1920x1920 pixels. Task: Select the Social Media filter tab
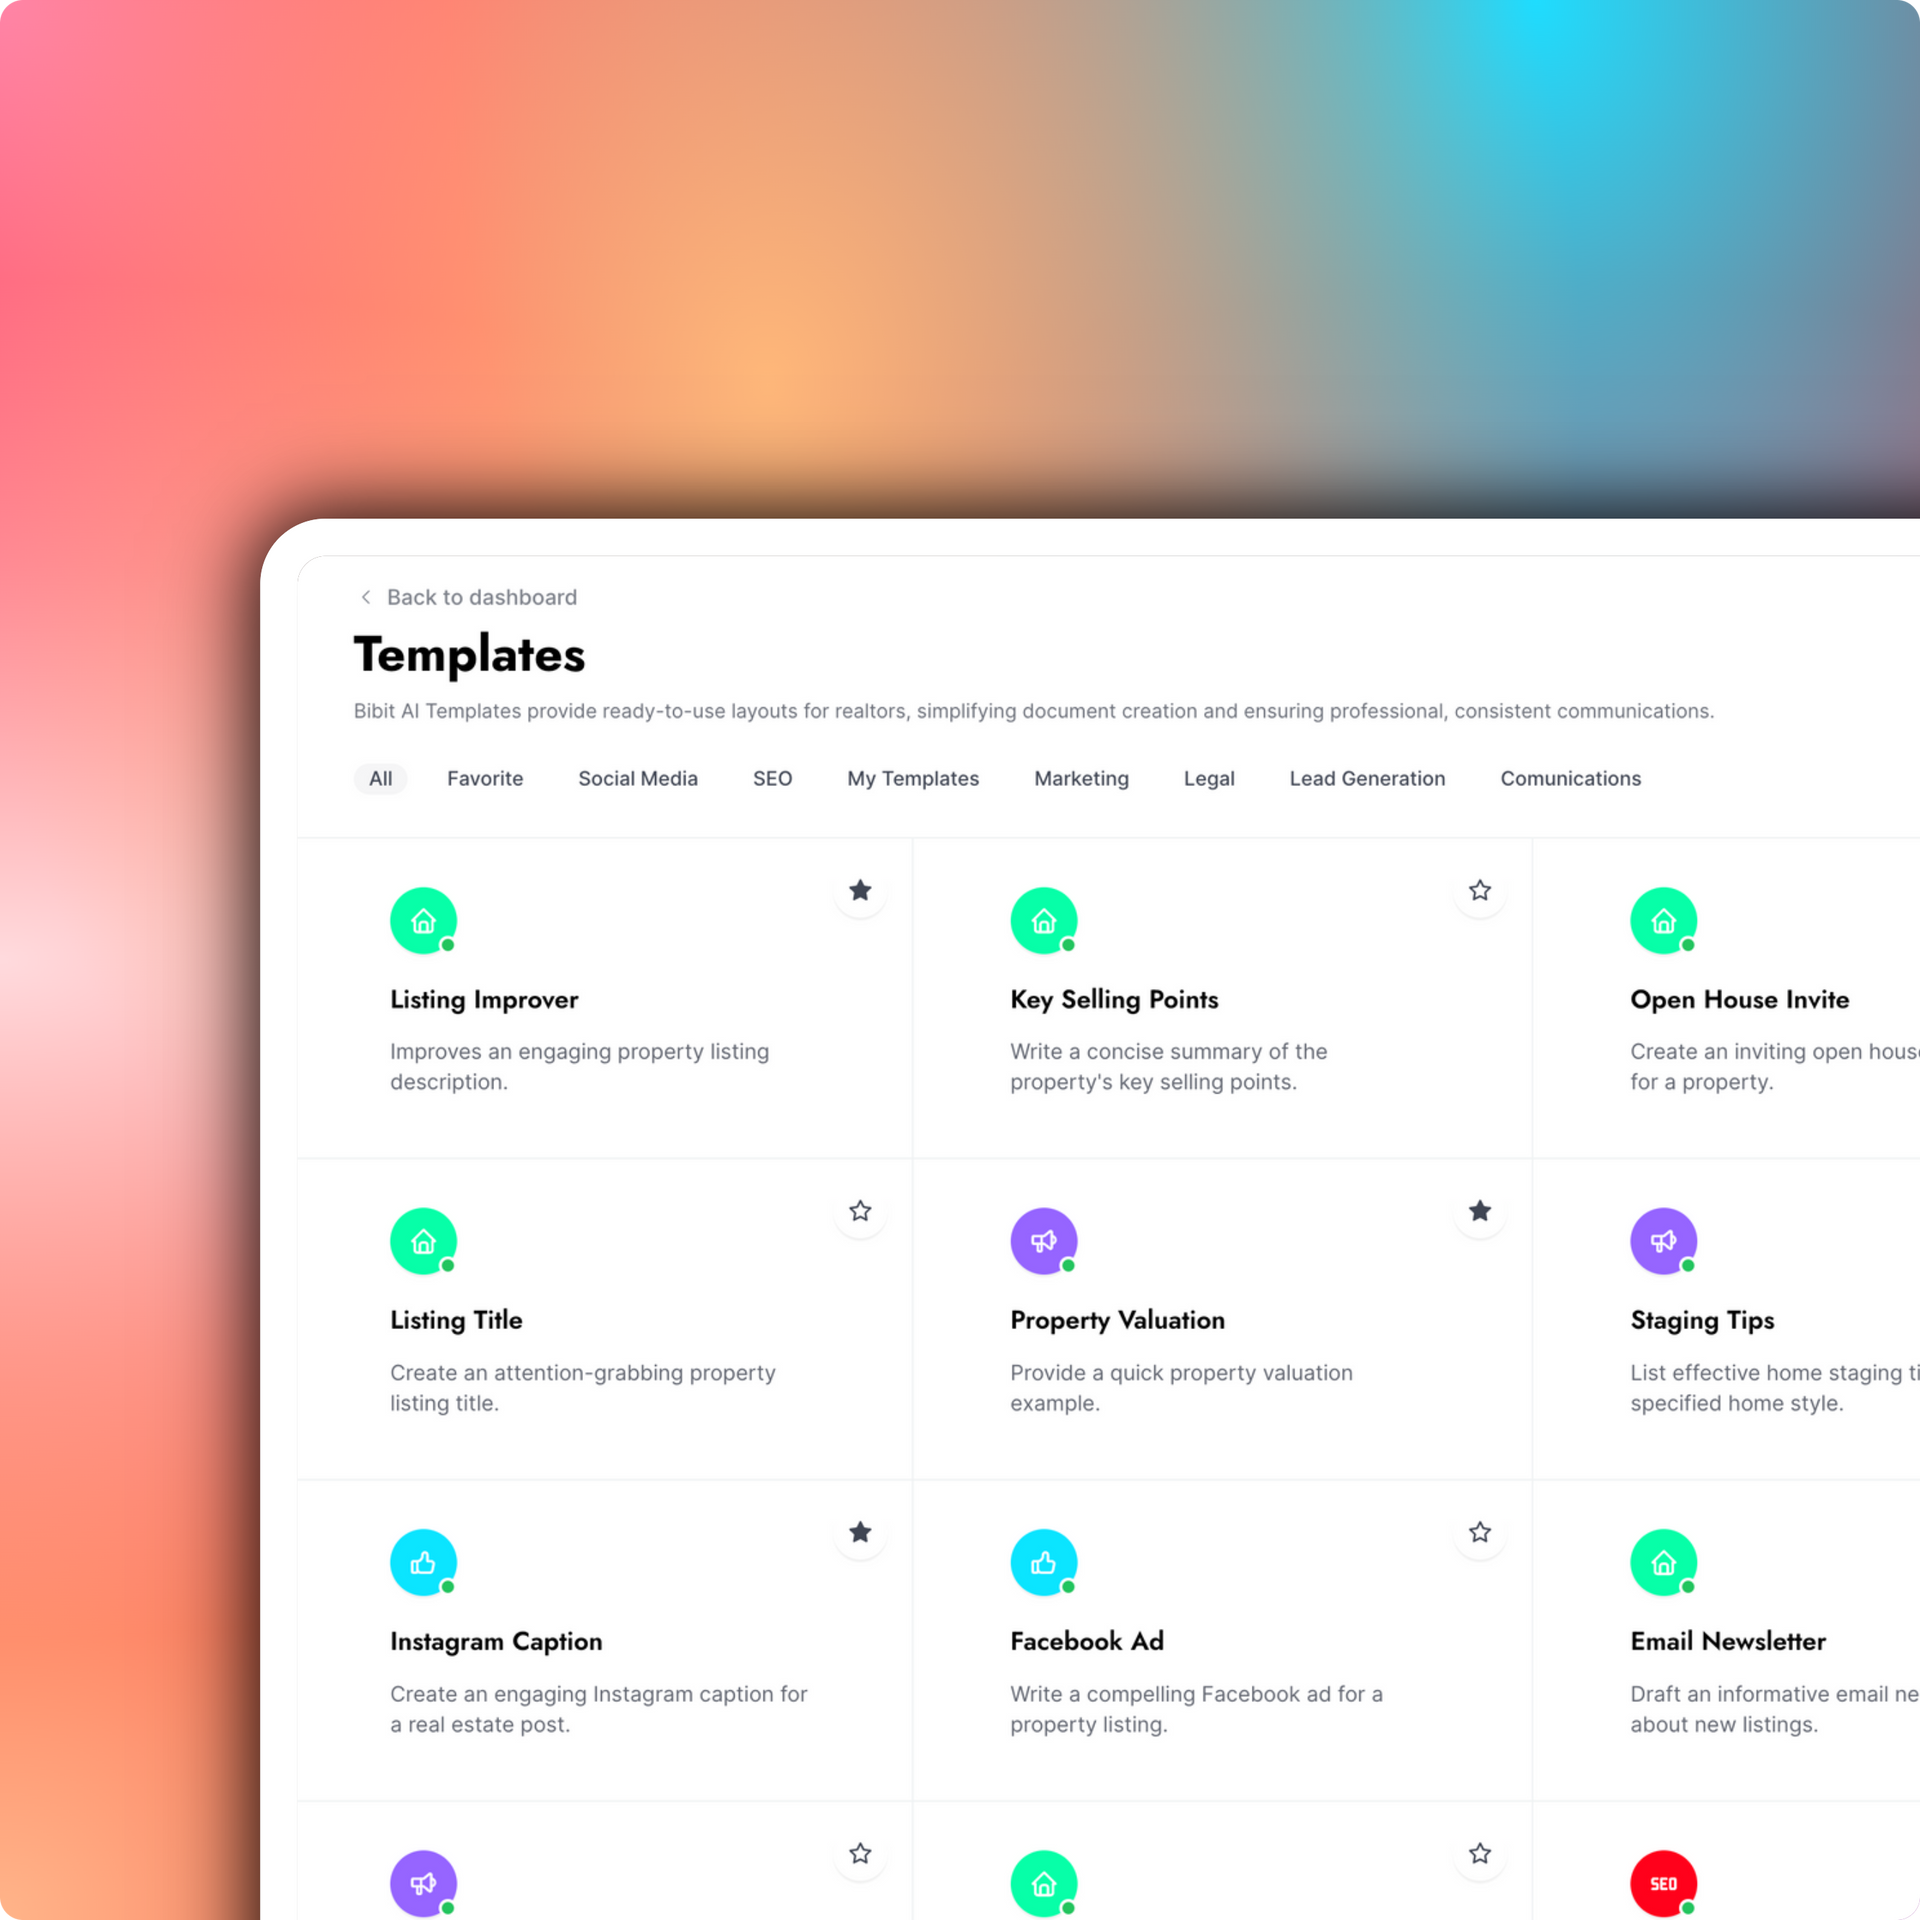(638, 777)
